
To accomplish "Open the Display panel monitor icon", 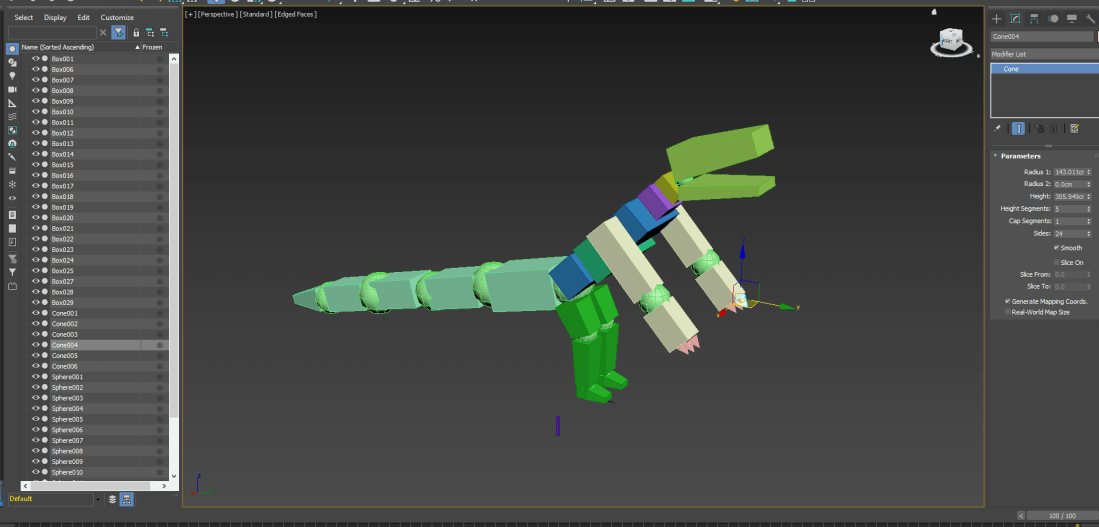I will [1072, 19].
